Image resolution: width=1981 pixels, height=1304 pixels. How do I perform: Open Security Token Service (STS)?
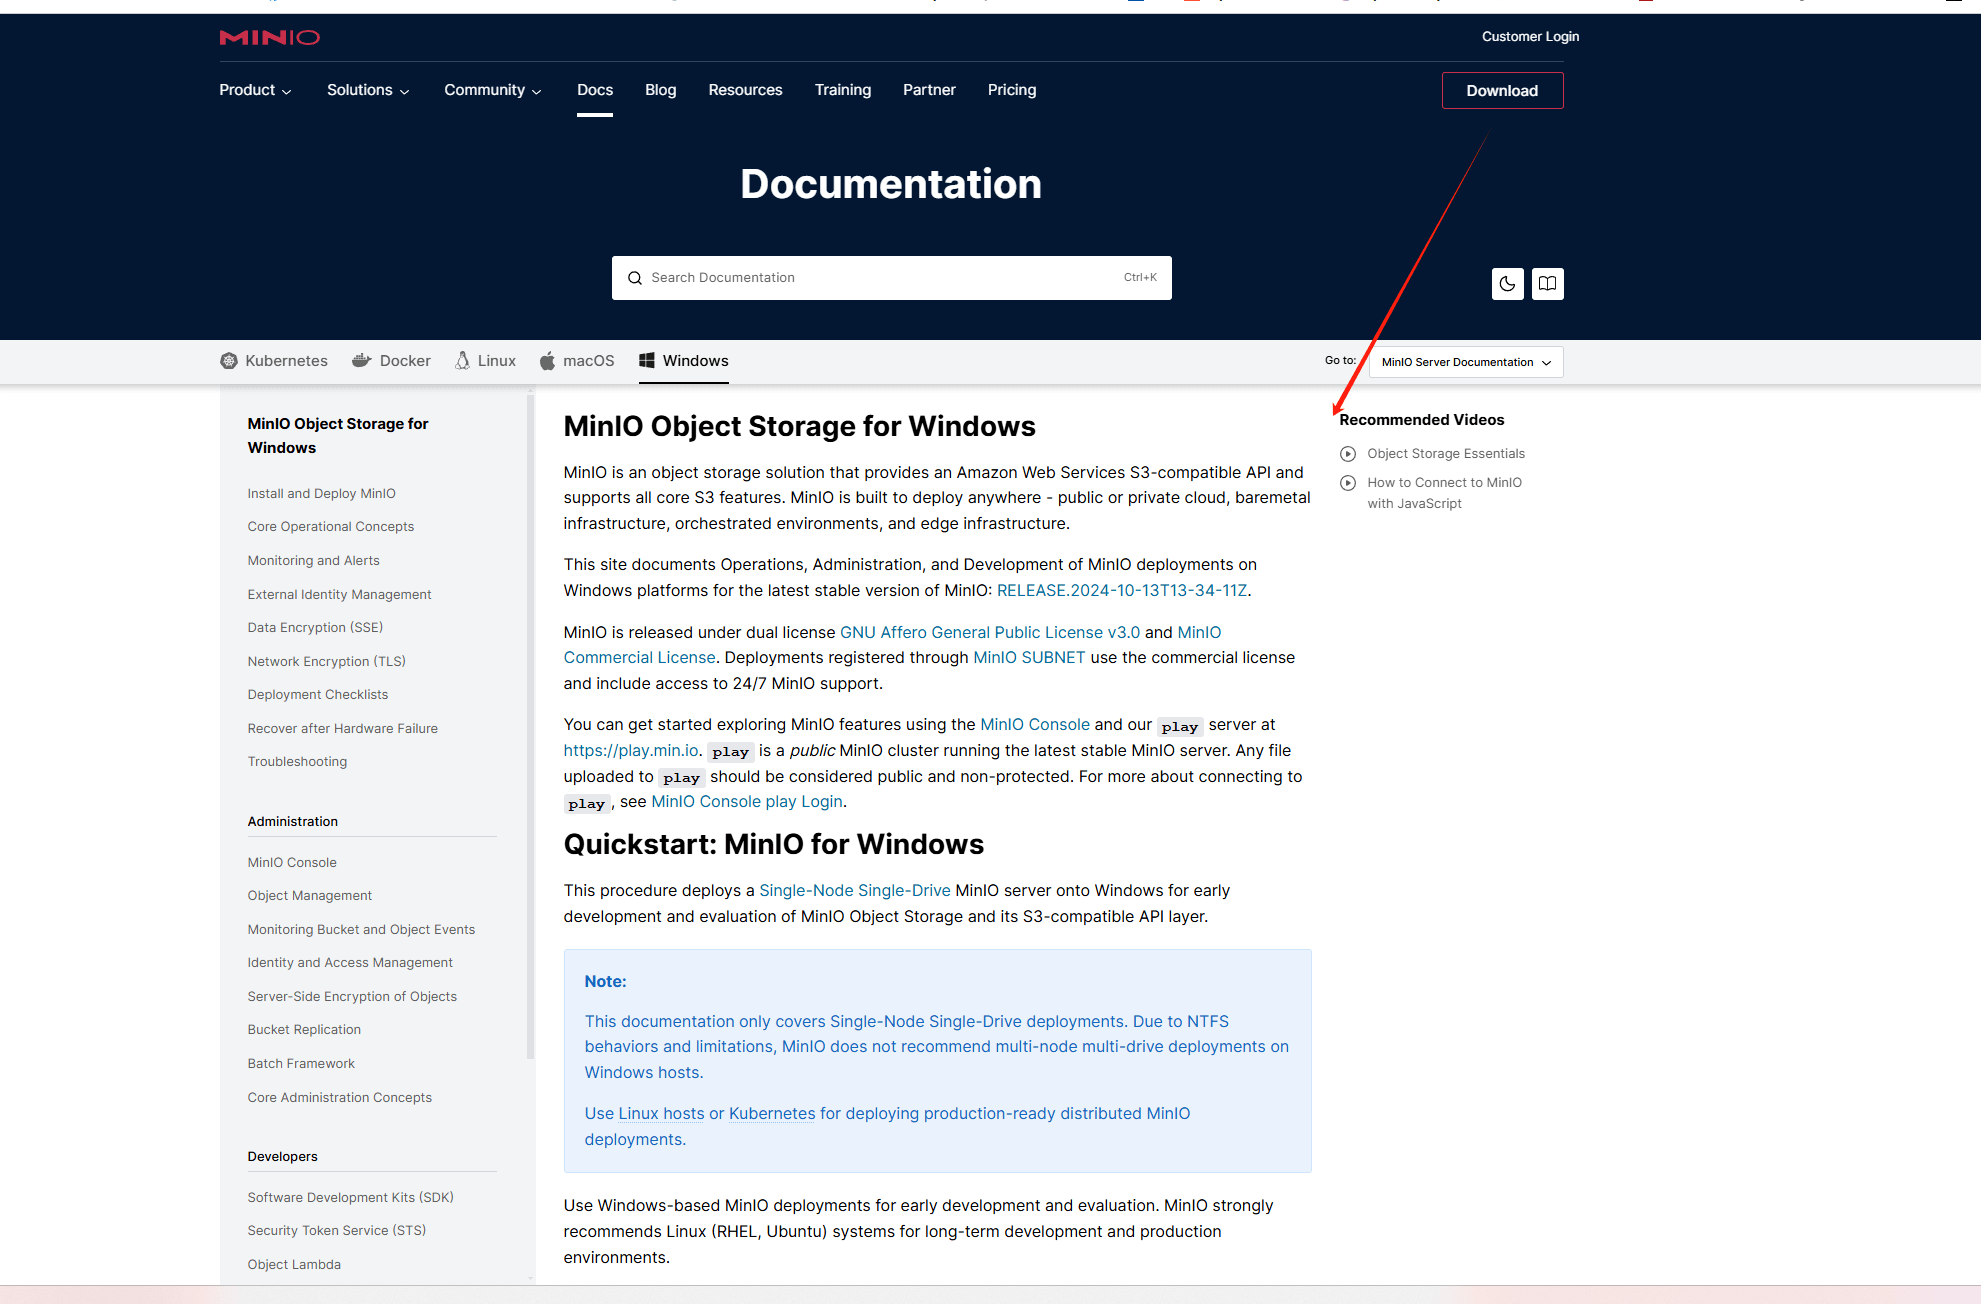337,1231
